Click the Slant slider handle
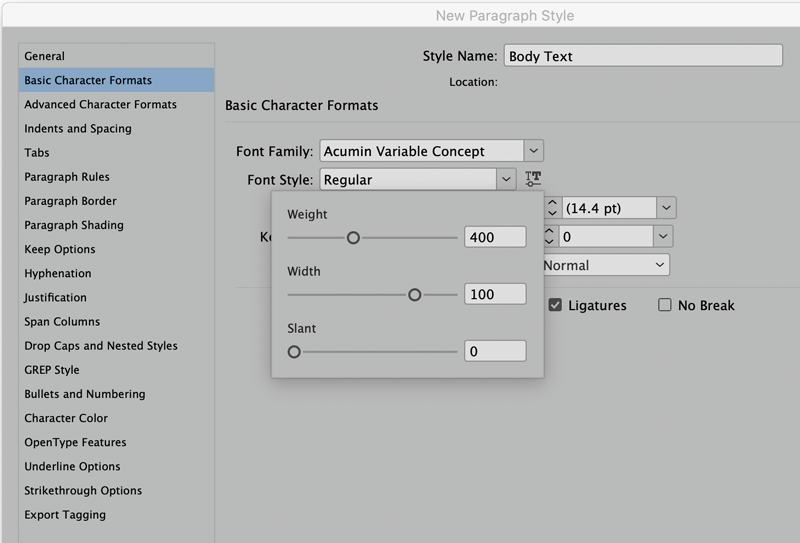 coord(294,352)
